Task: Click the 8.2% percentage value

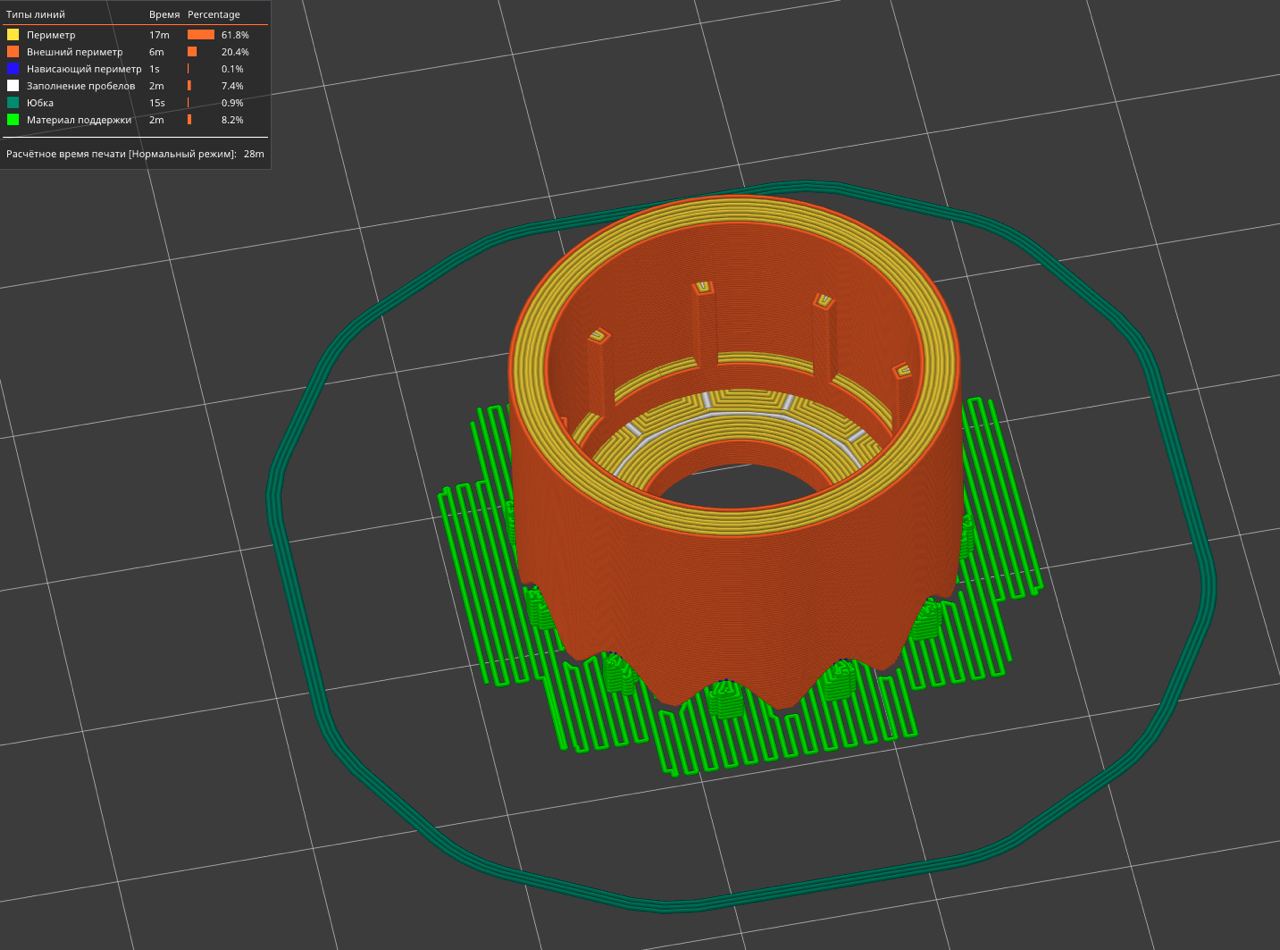Action: pyautogui.click(x=232, y=120)
